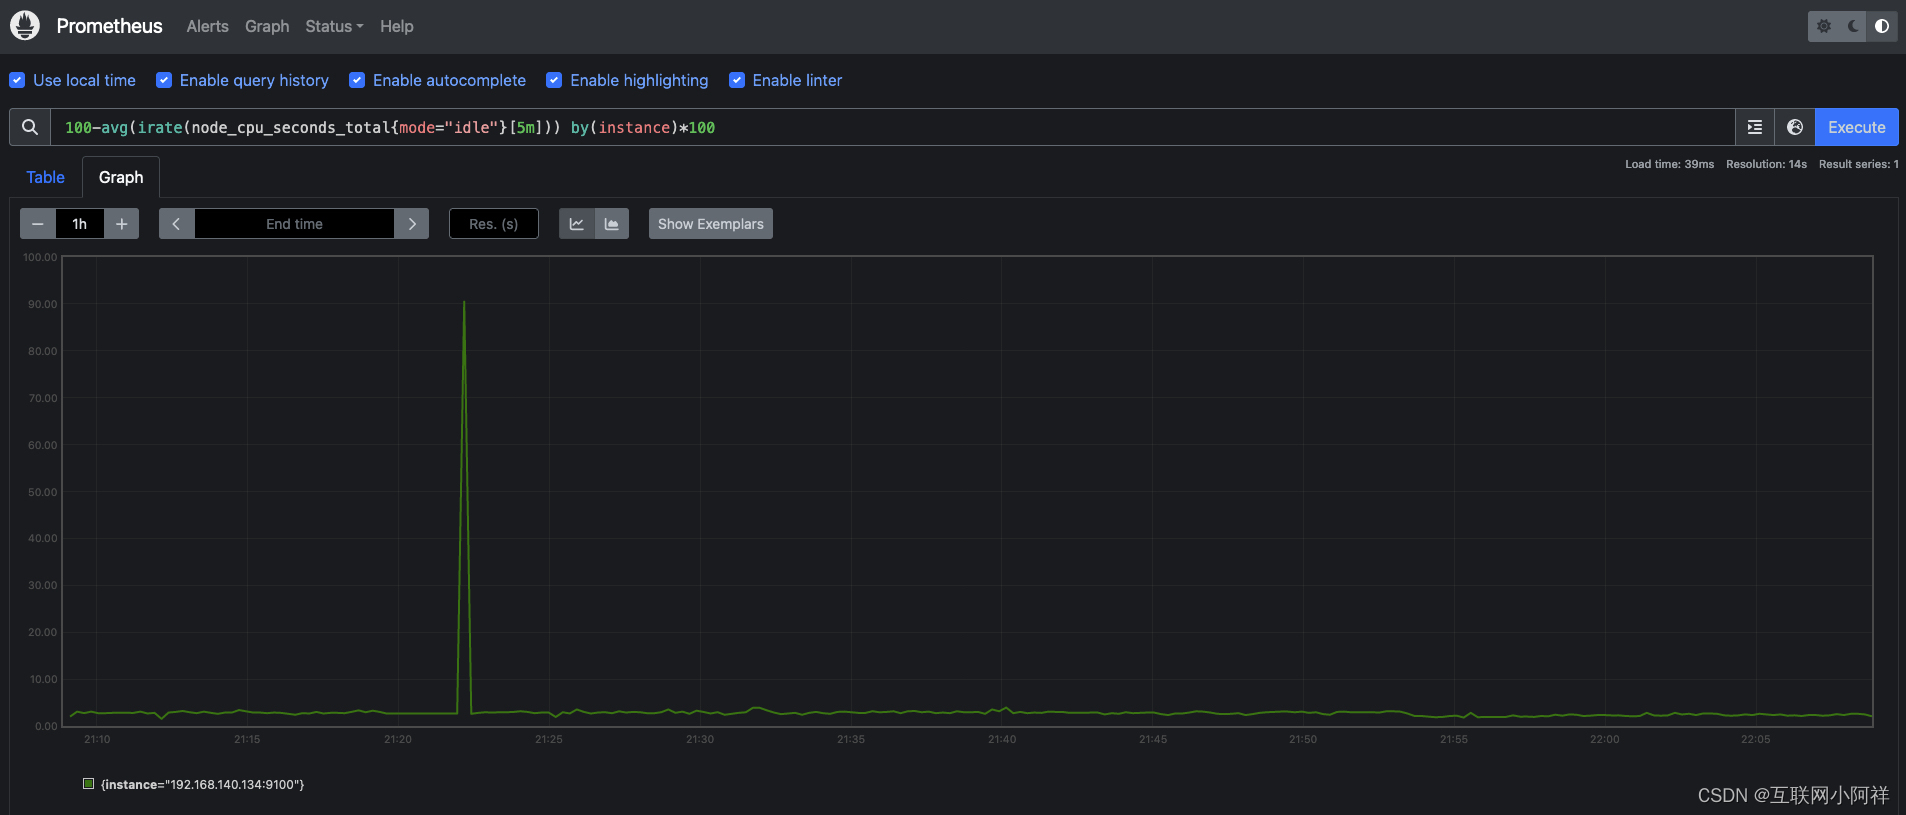This screenshot has height=815, width=1906.
Task: Click into the PromQL expression field
Action: coord(892,127)
